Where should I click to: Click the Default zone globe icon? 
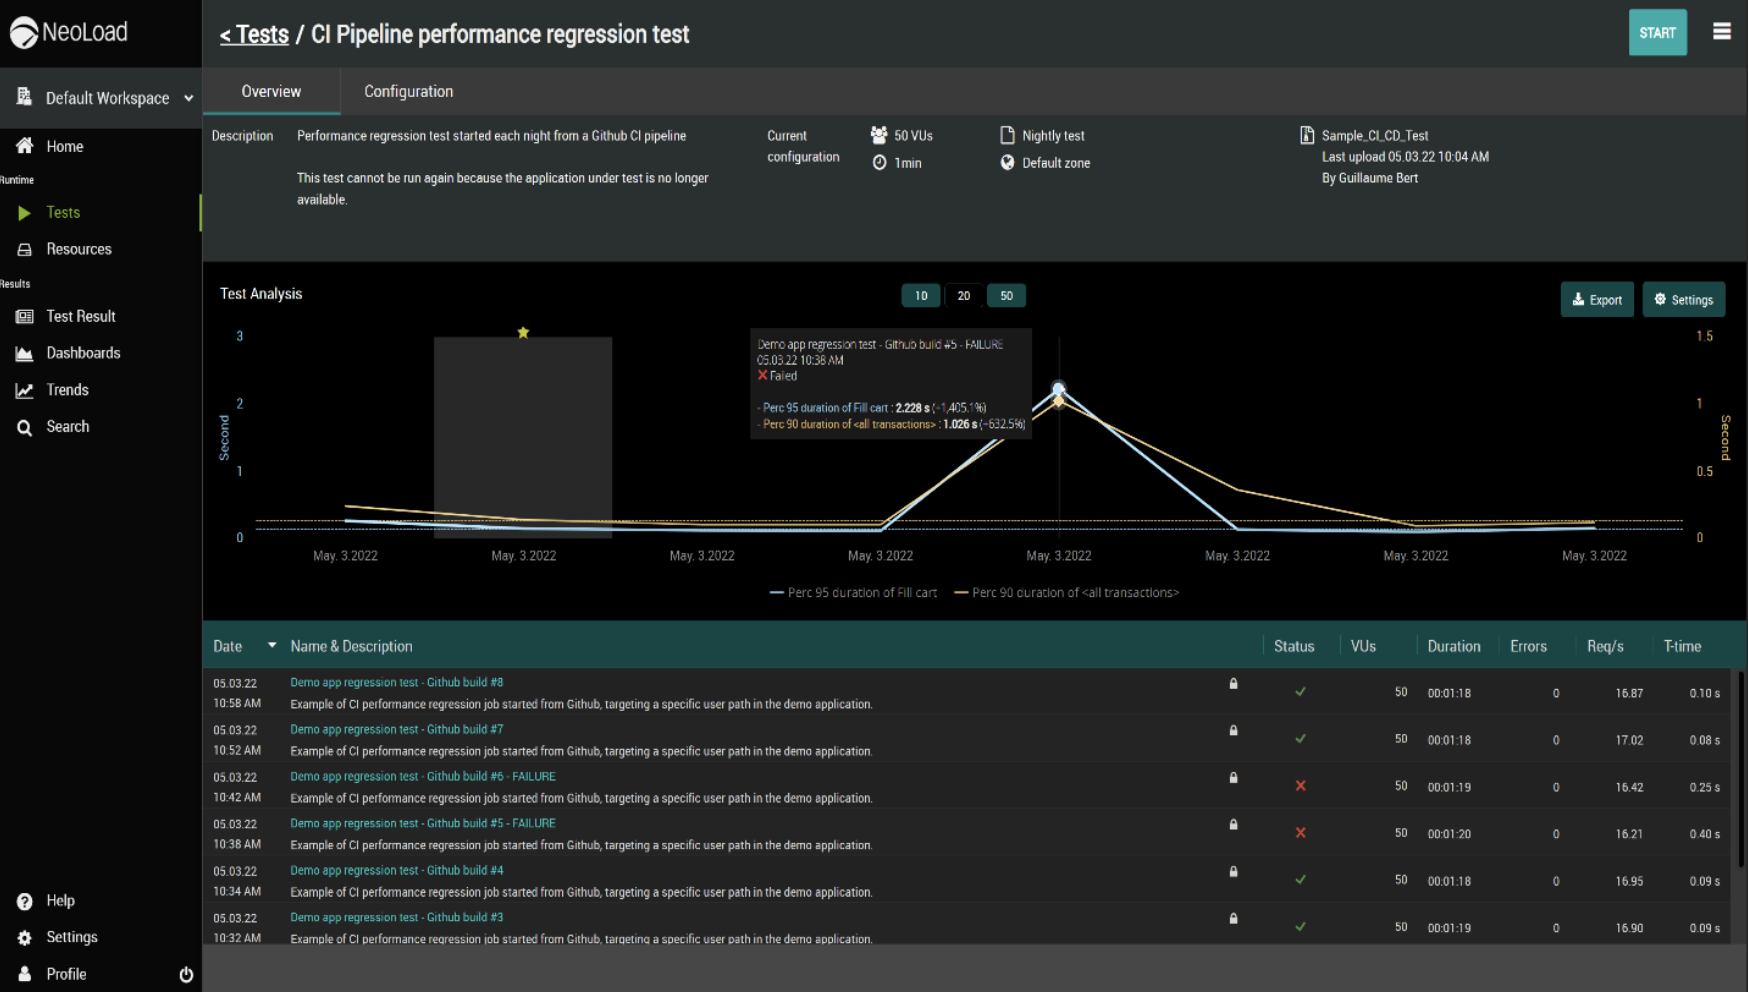(1007, 162)
